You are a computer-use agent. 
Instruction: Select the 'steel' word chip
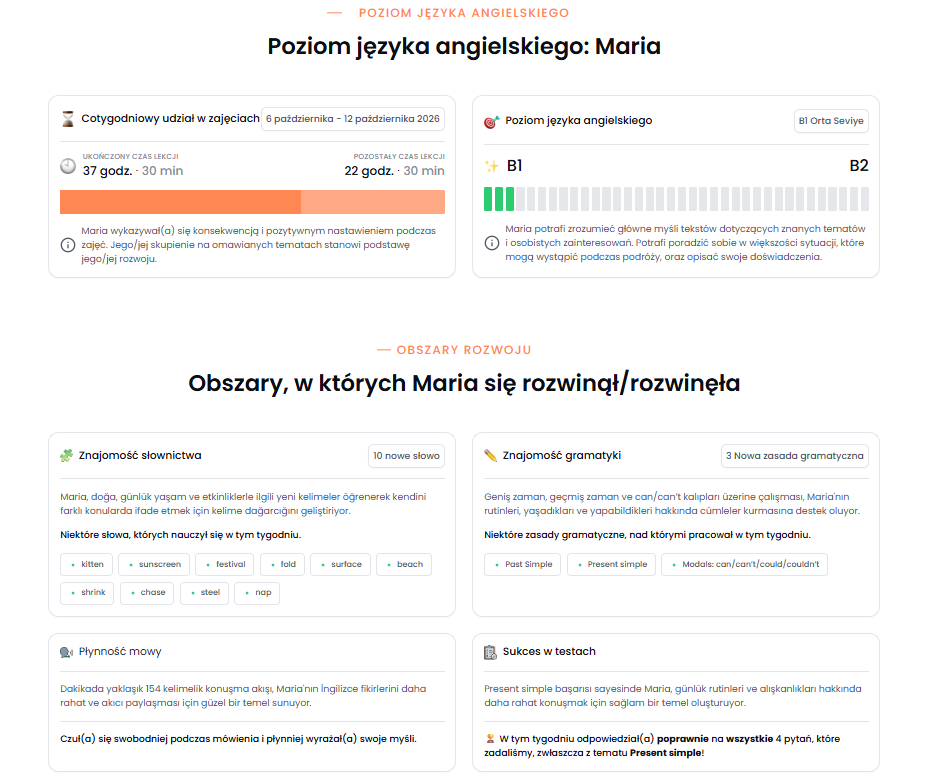tap(204, 593)
